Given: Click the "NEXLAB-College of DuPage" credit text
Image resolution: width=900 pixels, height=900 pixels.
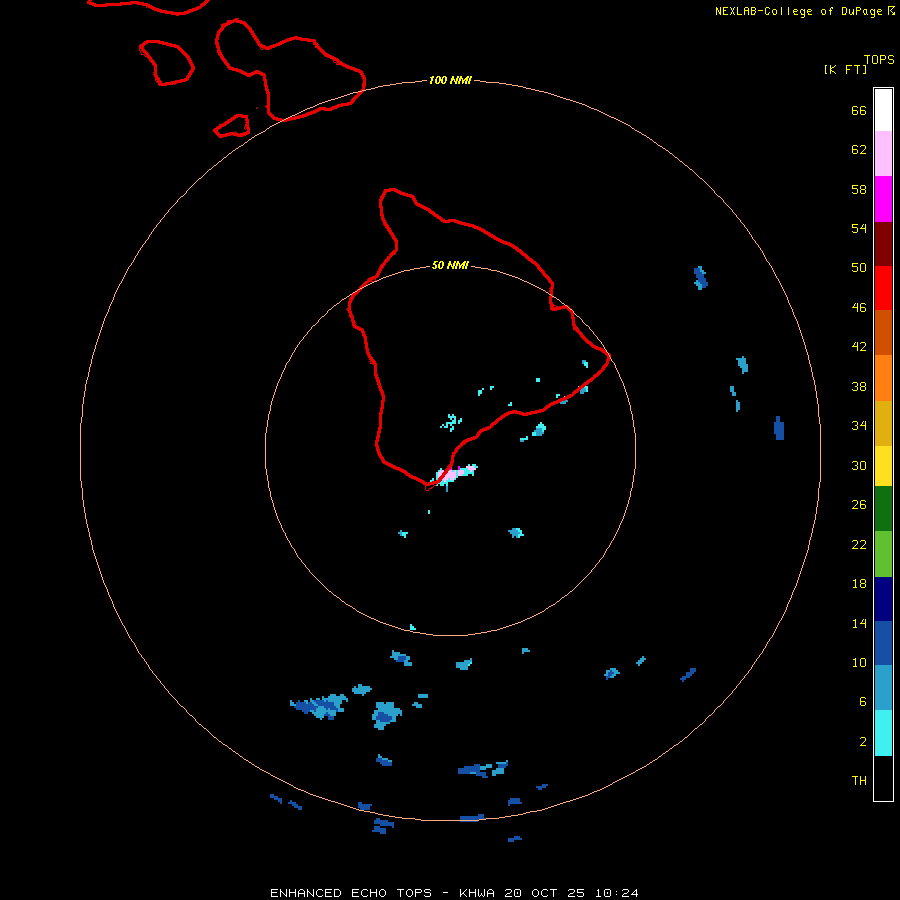Looking at the screenshot, I should pos(798,11).
